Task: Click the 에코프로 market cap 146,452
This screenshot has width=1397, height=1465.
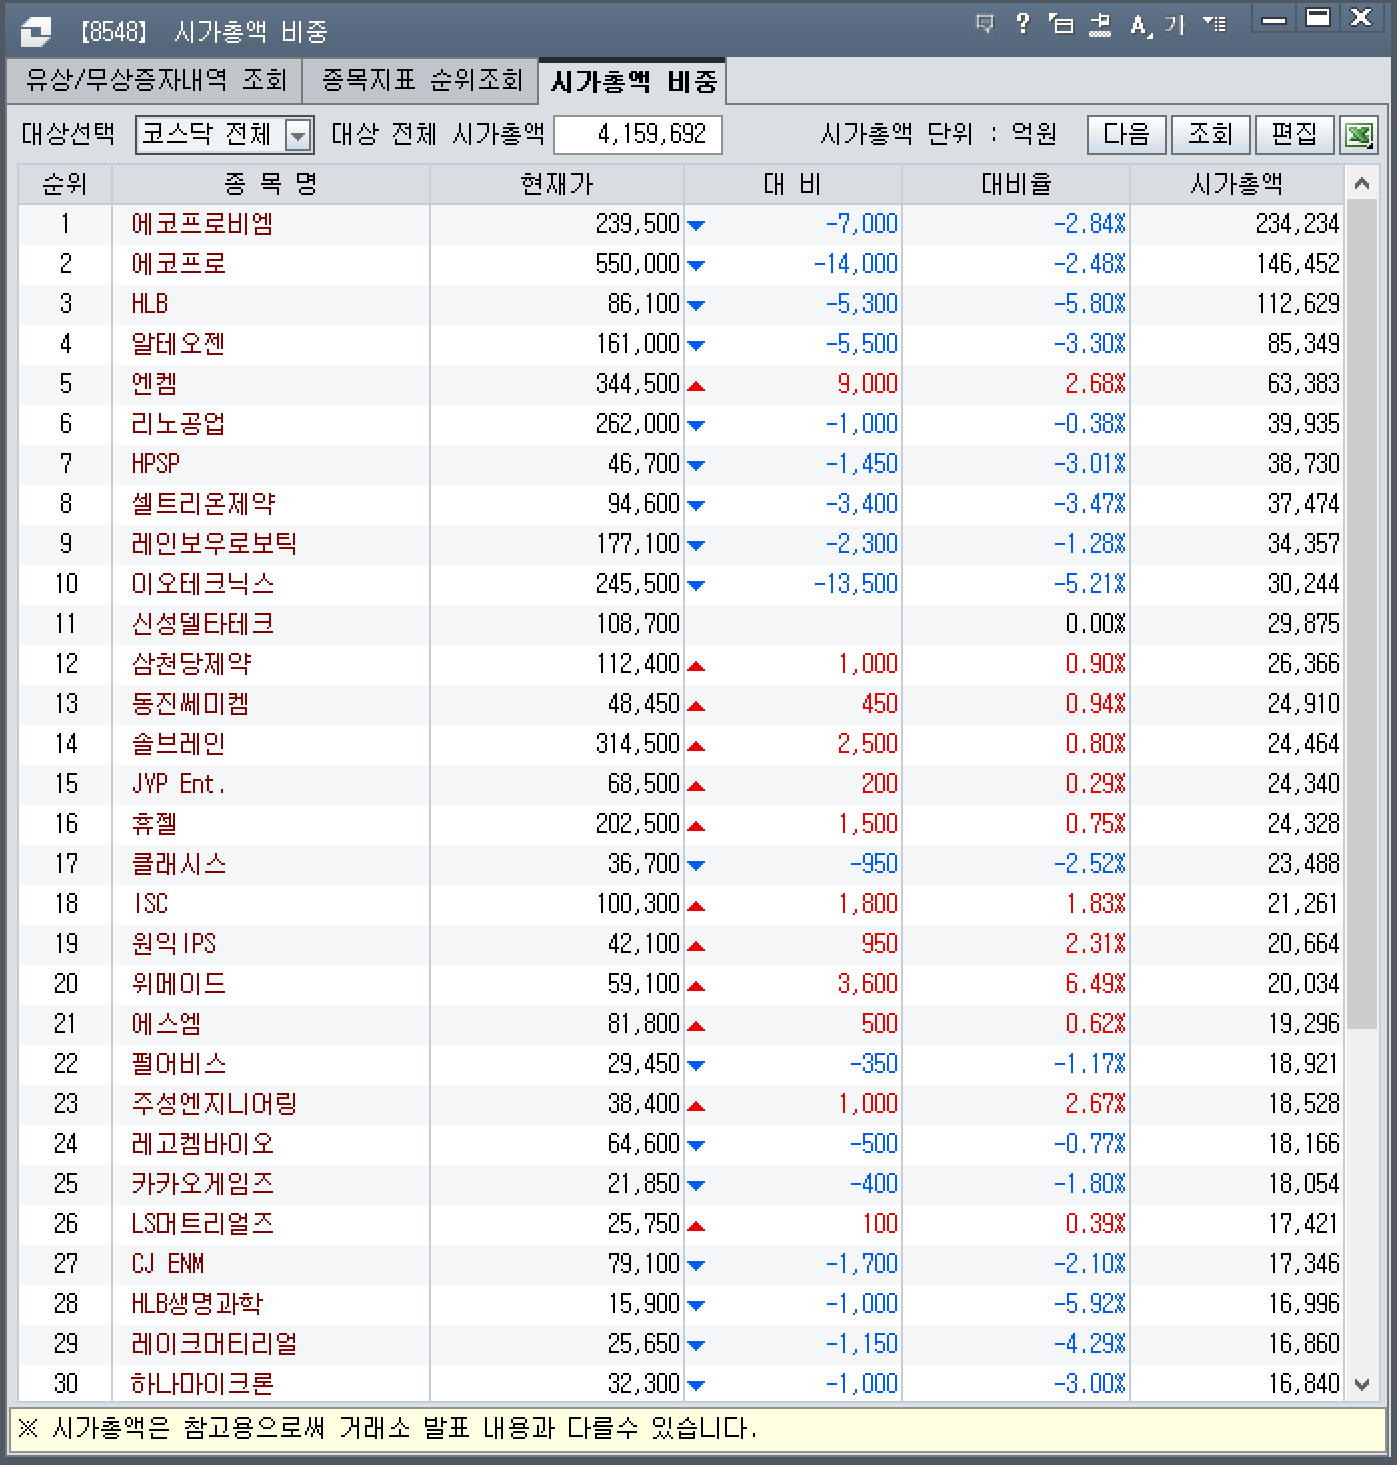Action: (x=1297, y=264)
